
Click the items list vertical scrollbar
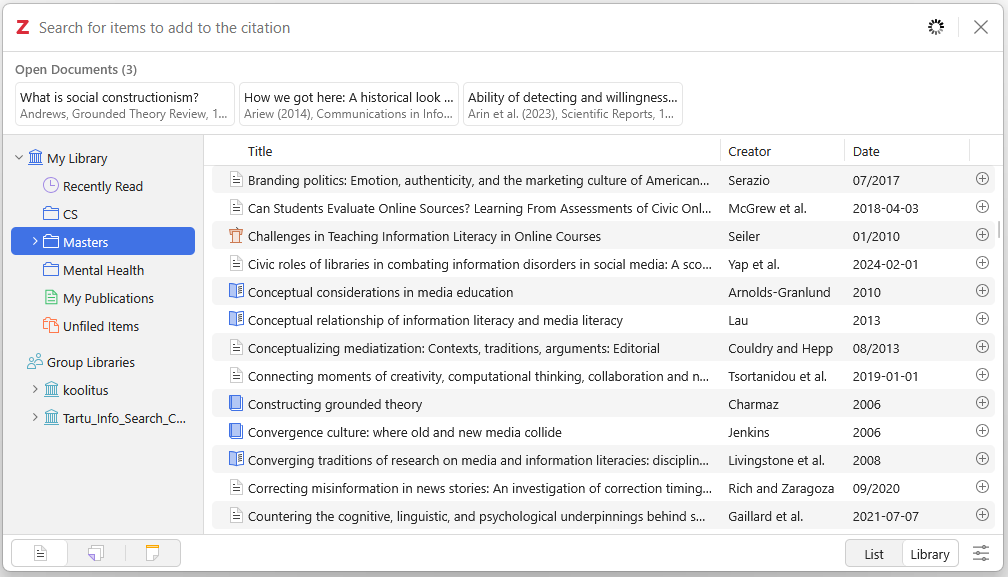999,229
